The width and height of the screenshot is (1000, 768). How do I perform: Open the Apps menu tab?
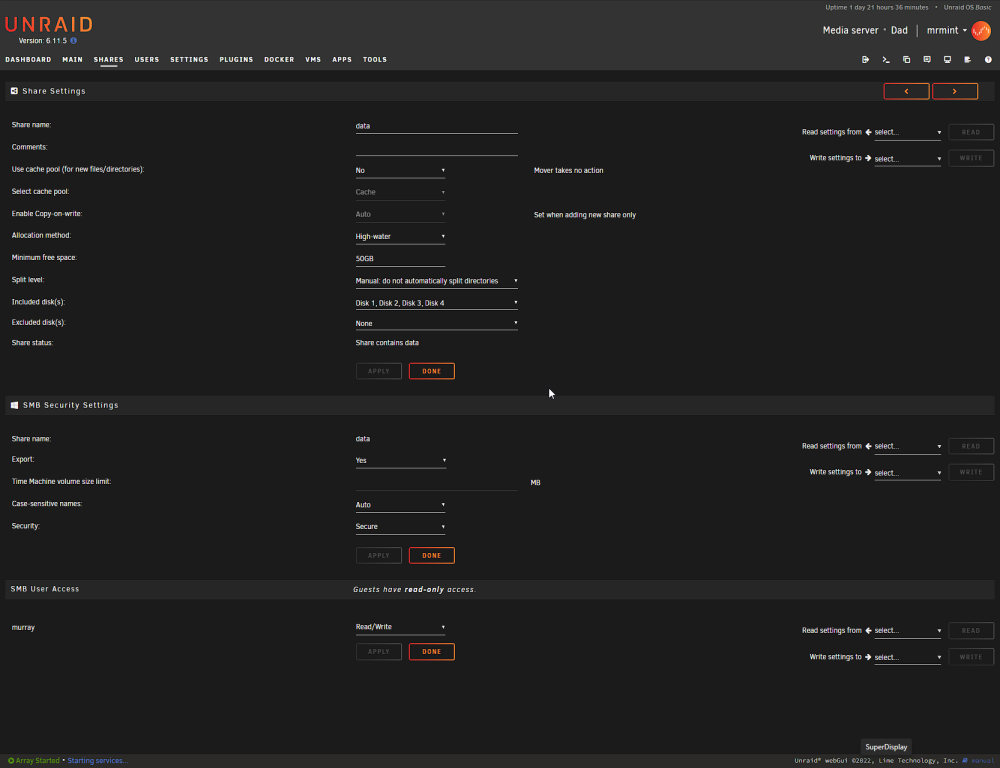342,59
